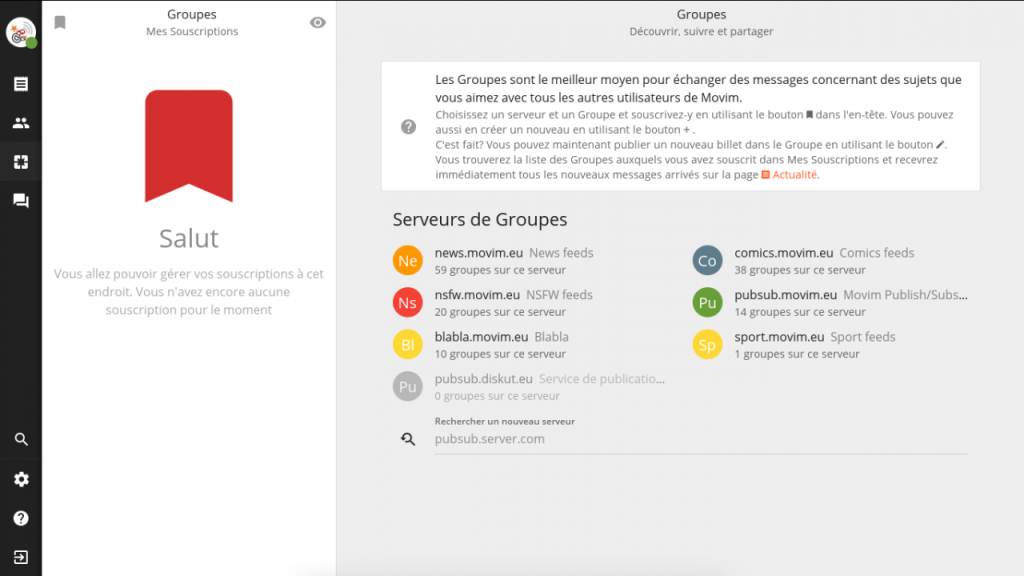This screenshot has width=1024, height=576.
Task: Open the help icon in sidebar
Action: (21, 519)
